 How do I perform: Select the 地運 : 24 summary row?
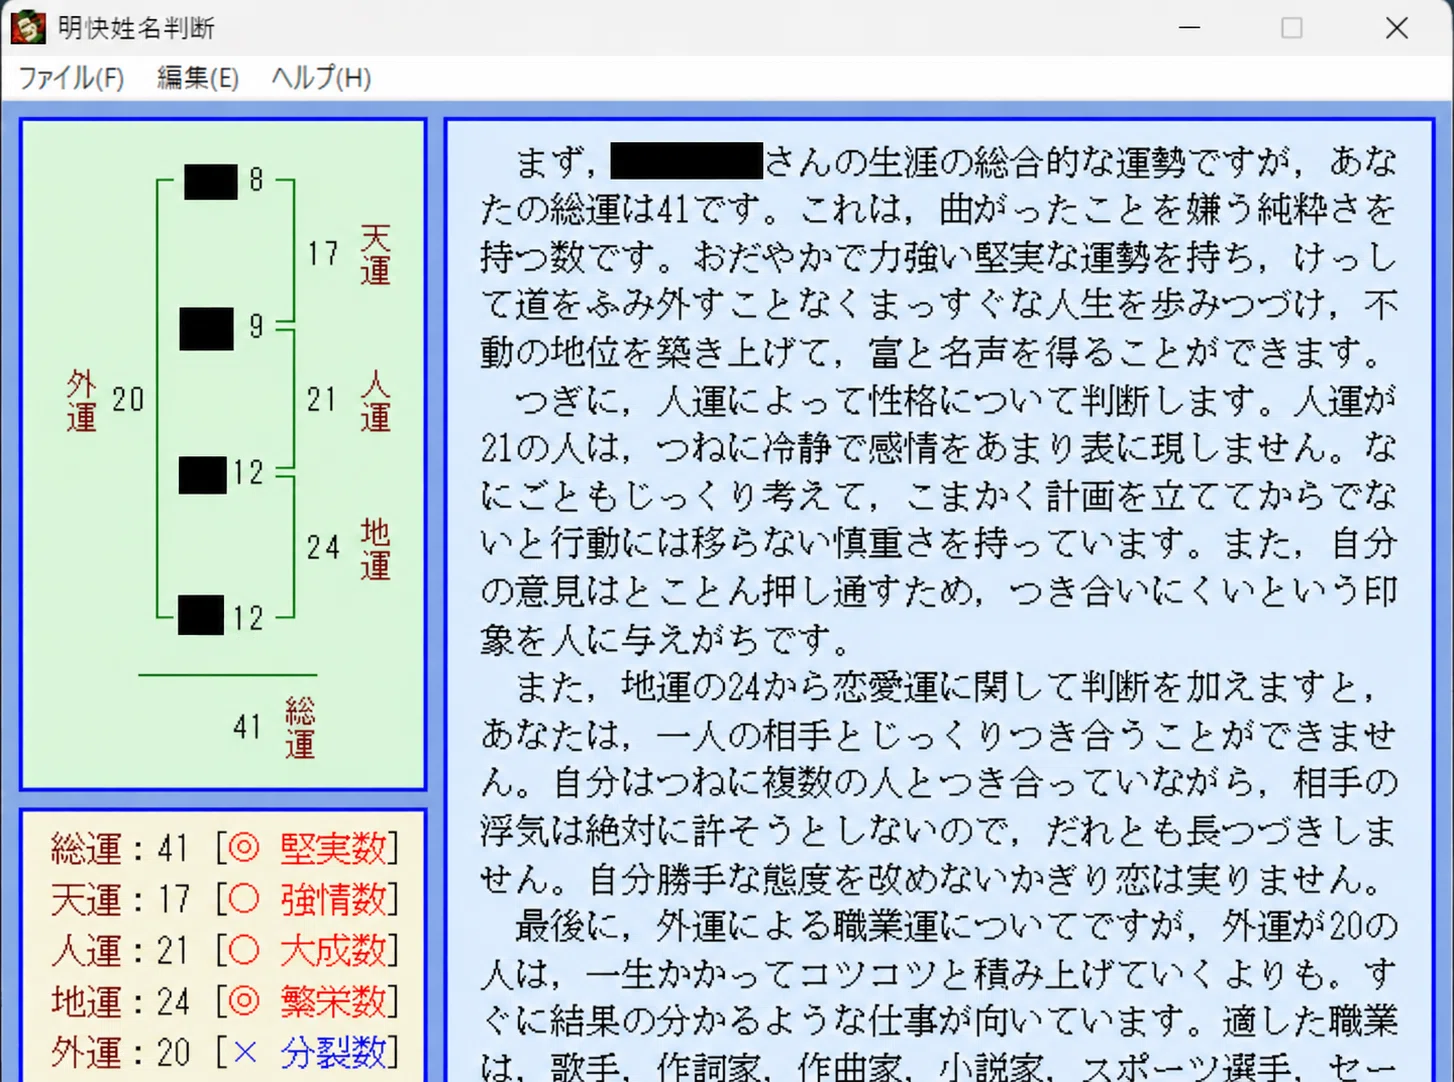coord(224,1001)
